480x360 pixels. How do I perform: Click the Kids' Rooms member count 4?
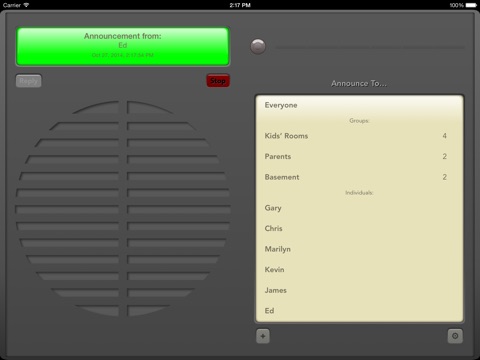pos(444,136)
